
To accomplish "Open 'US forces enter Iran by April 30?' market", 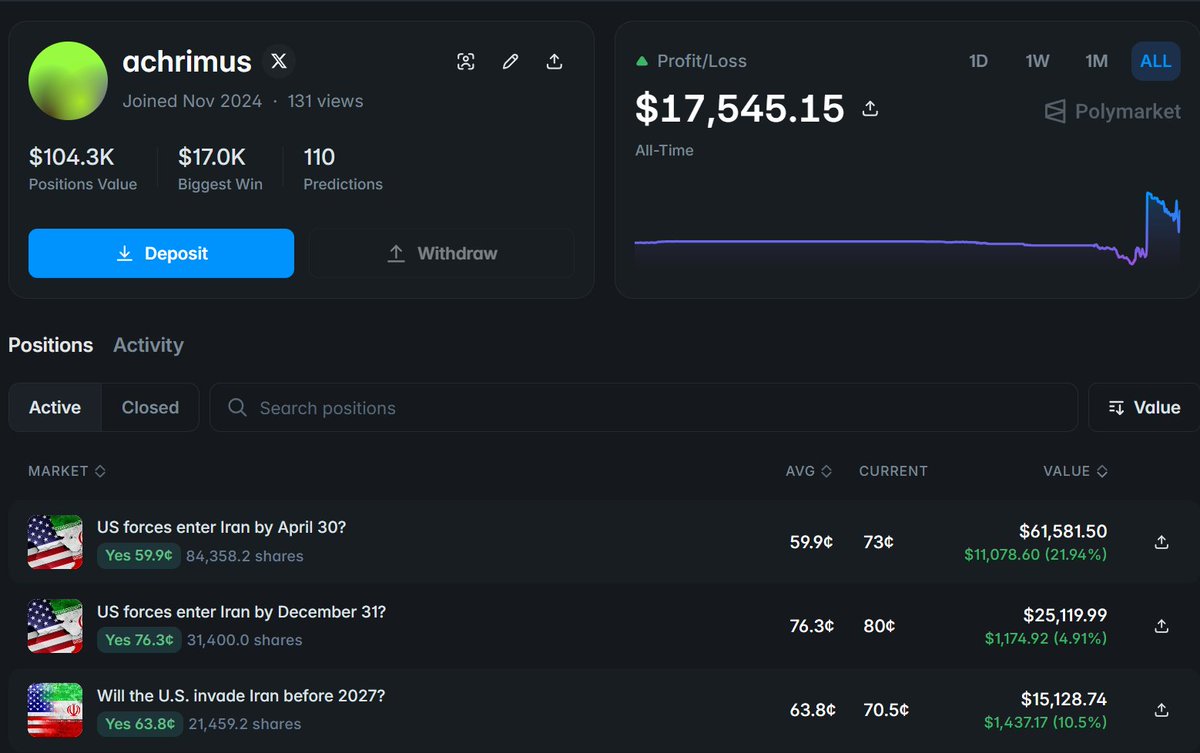I will tap(221, 527).
